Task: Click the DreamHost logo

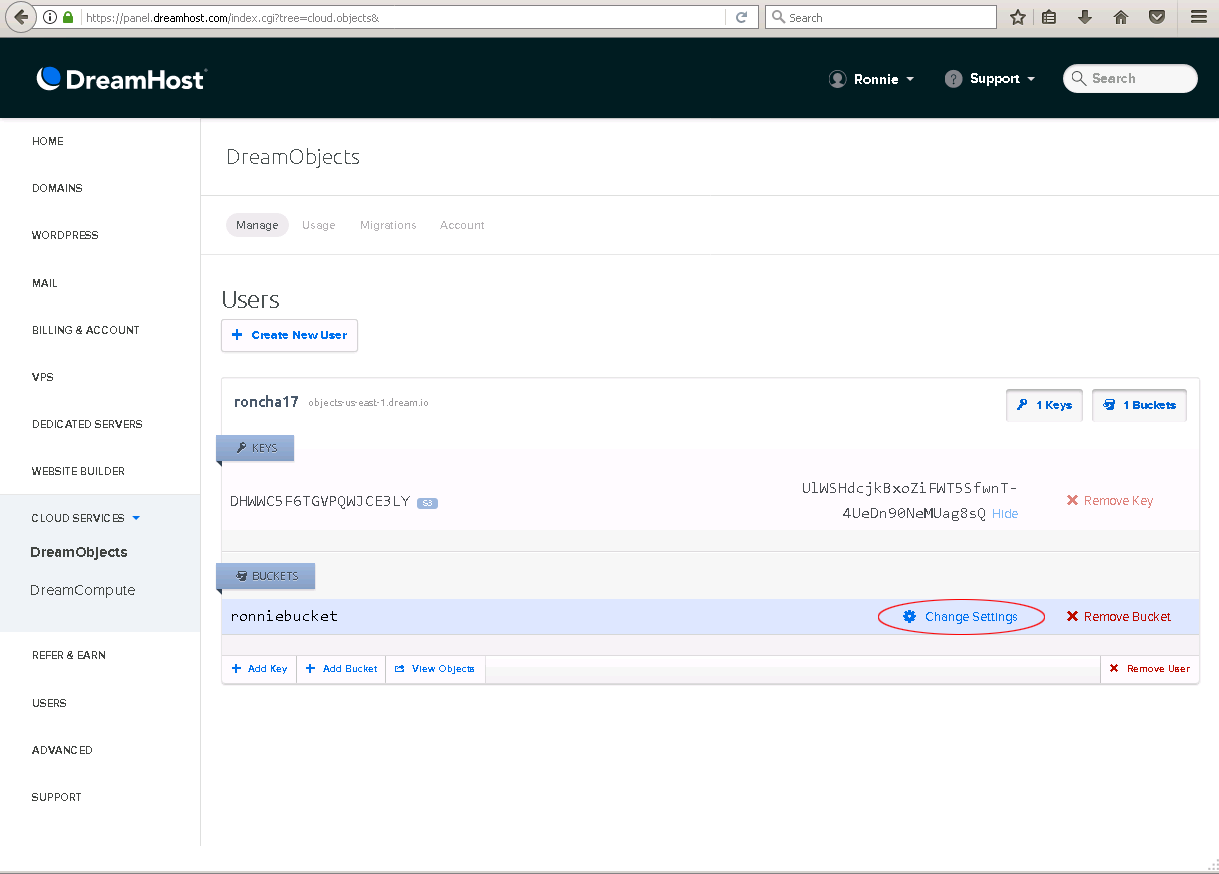Action: click(x=121, y=79)
